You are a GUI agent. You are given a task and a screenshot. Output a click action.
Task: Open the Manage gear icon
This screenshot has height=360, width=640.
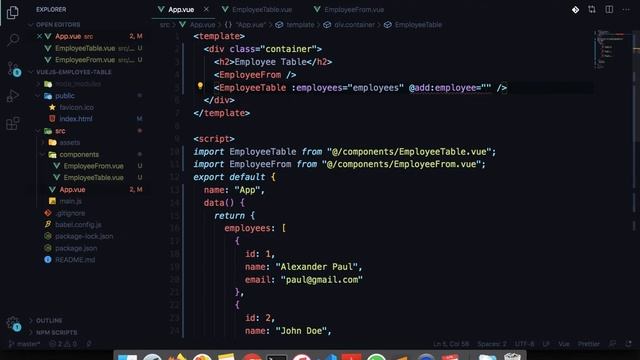13,323
